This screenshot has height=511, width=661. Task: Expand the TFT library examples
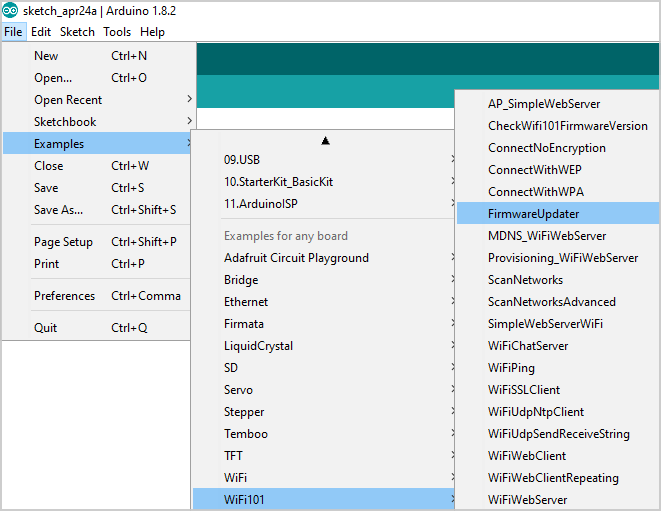(x=324, y=455)
